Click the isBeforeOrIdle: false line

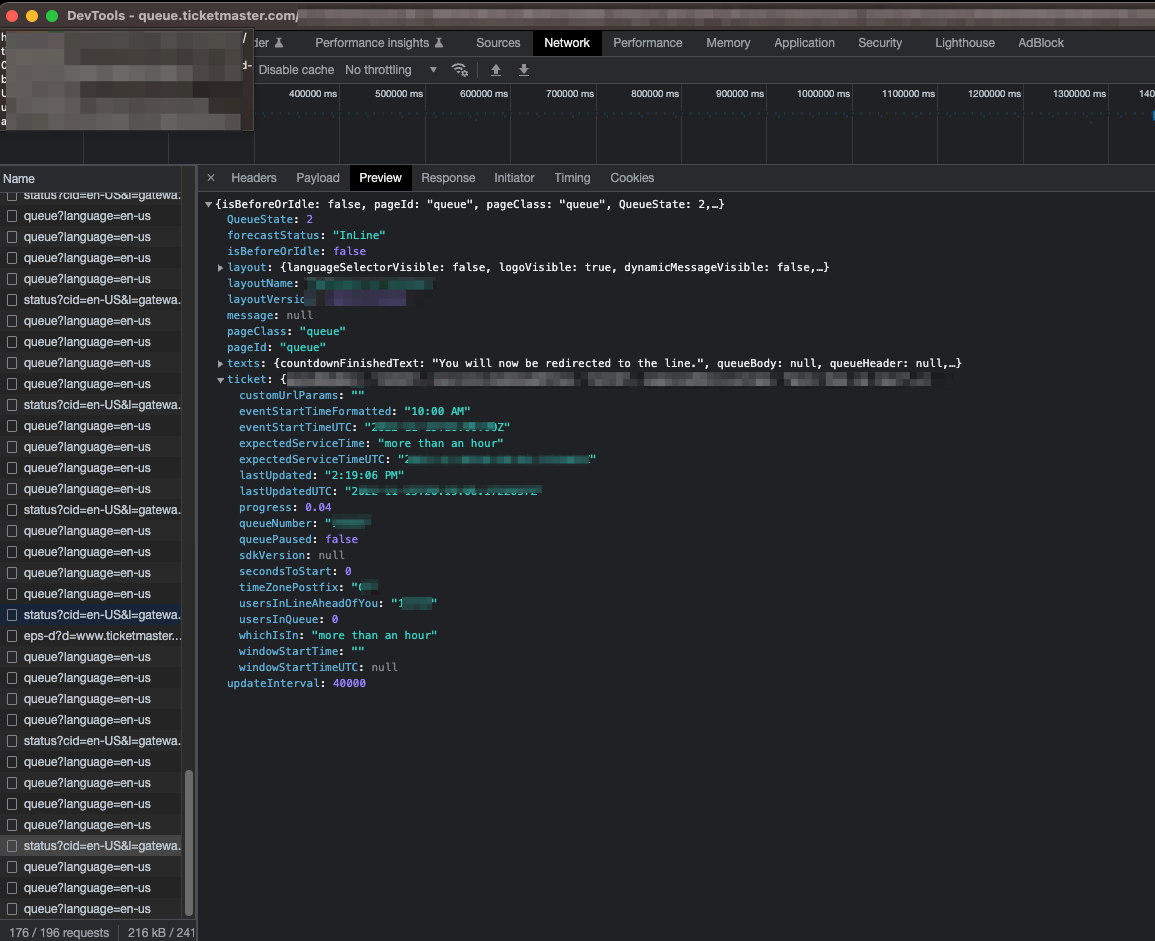point(296,251)
